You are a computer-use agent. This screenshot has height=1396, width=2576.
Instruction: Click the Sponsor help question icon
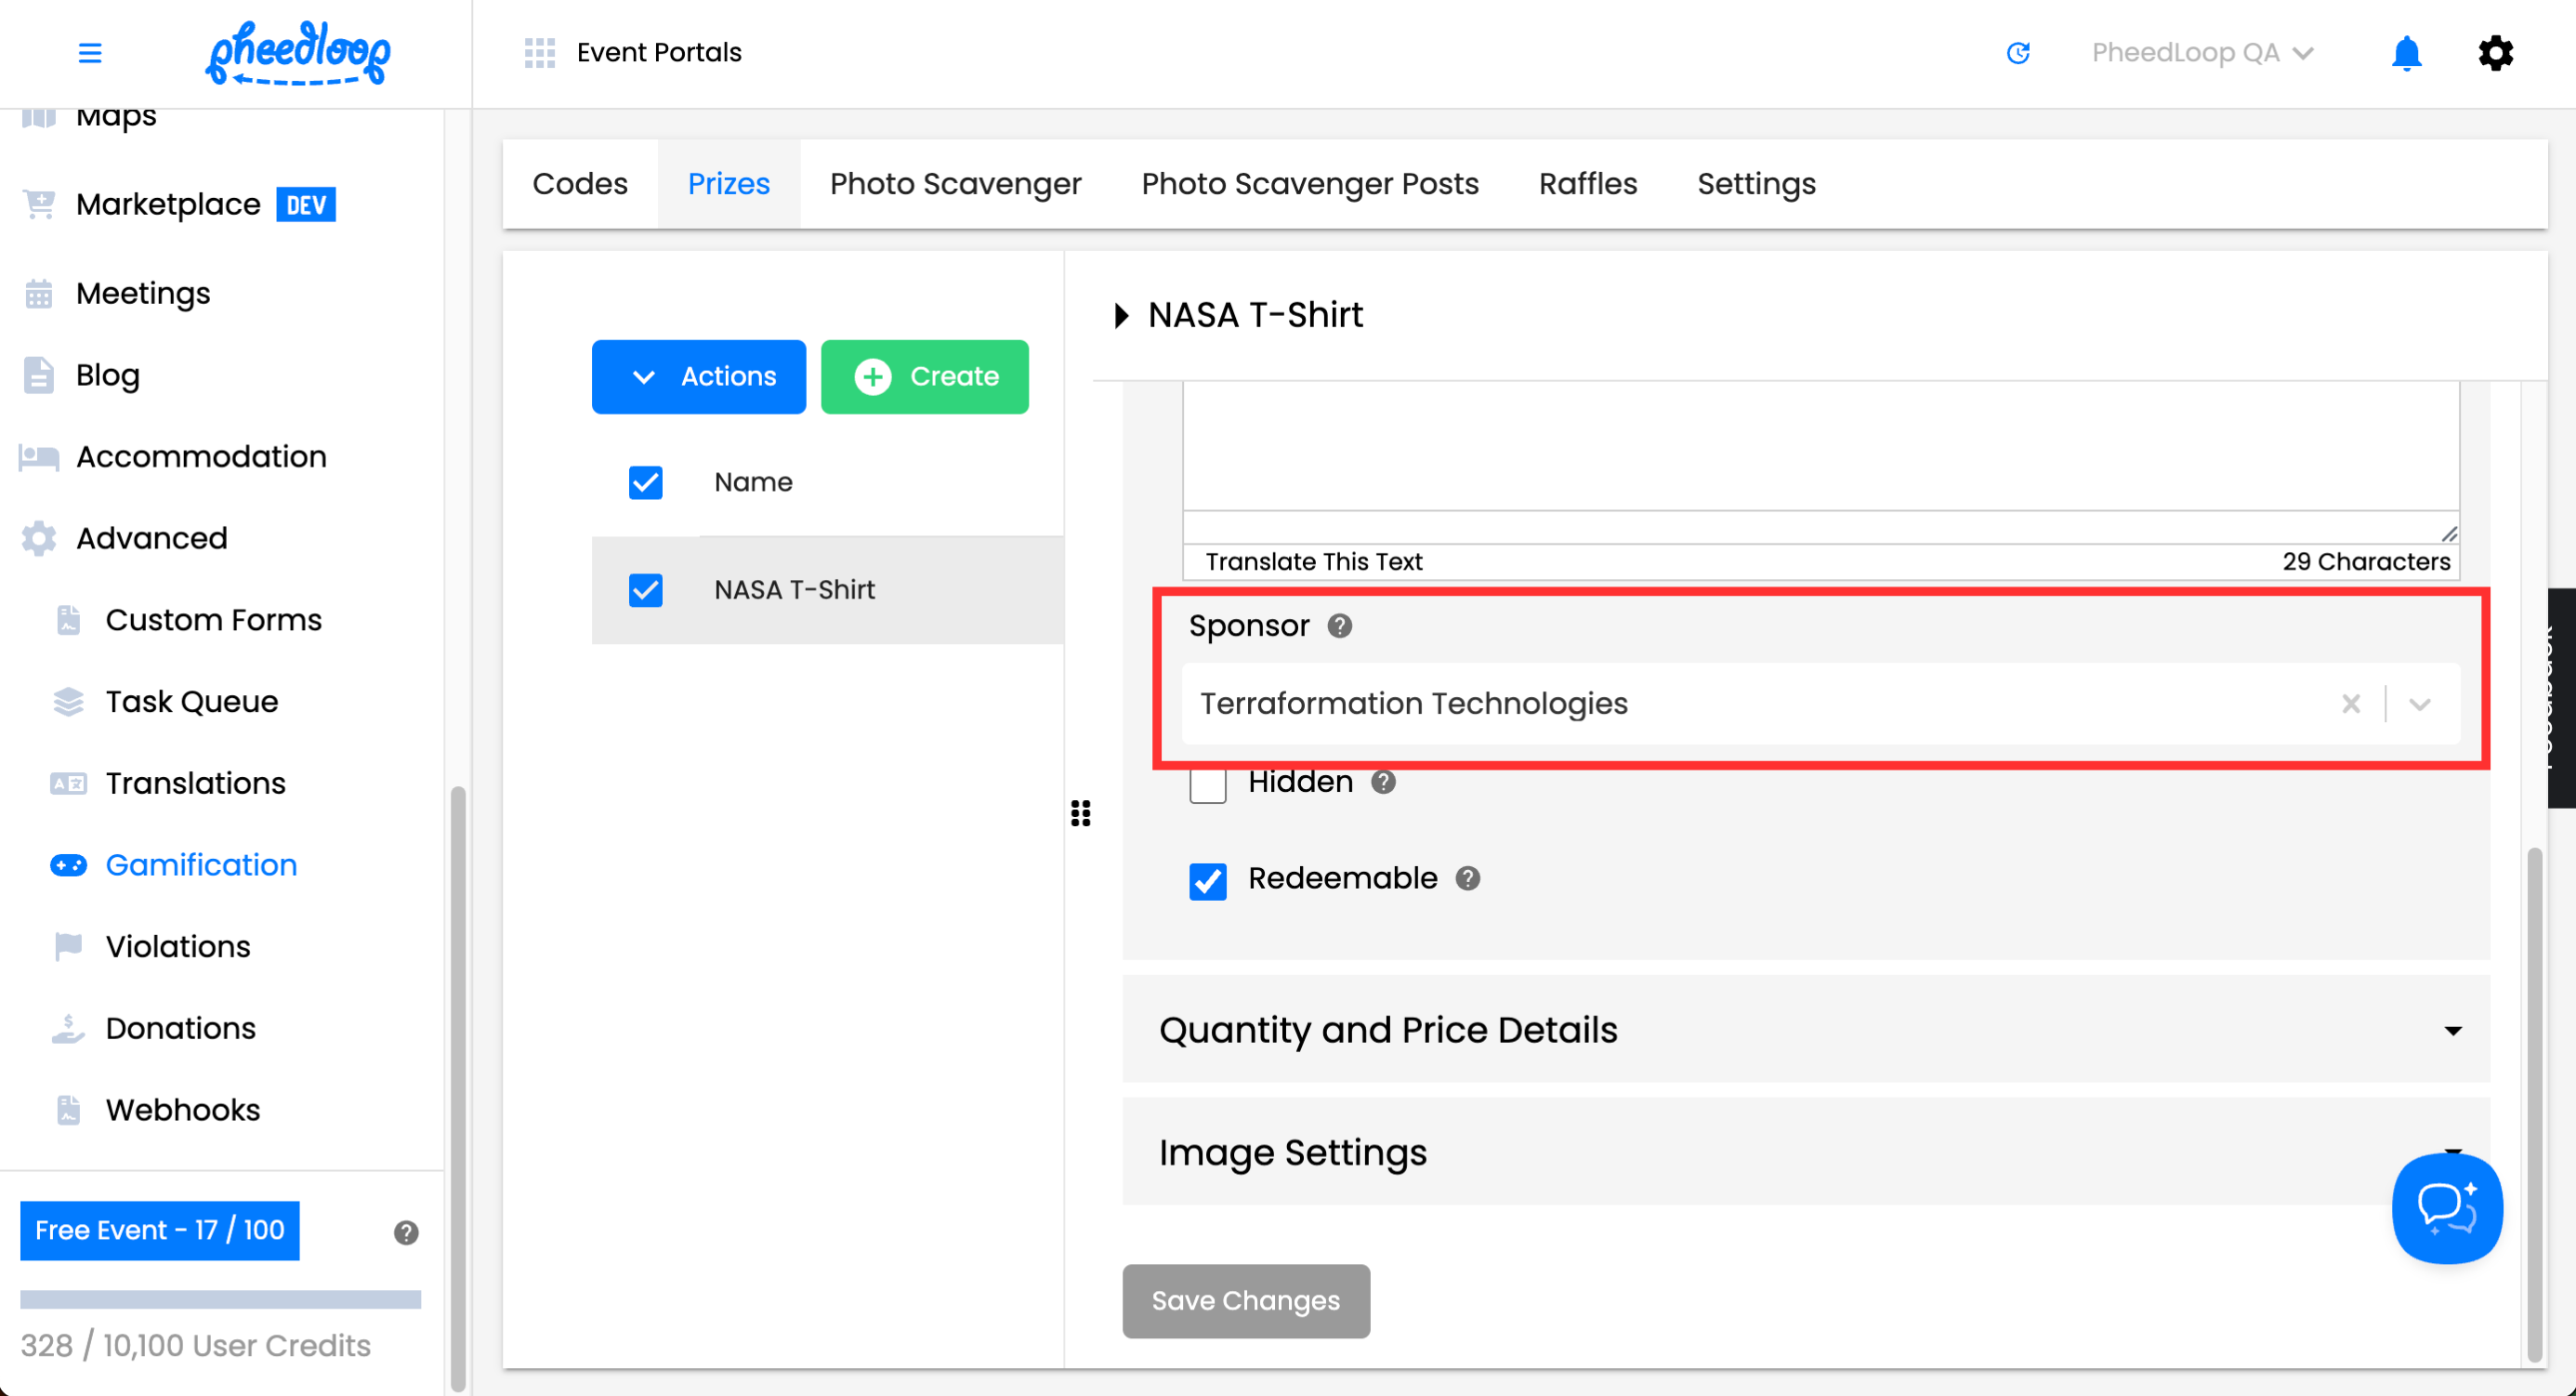(x=1339, y=626)
